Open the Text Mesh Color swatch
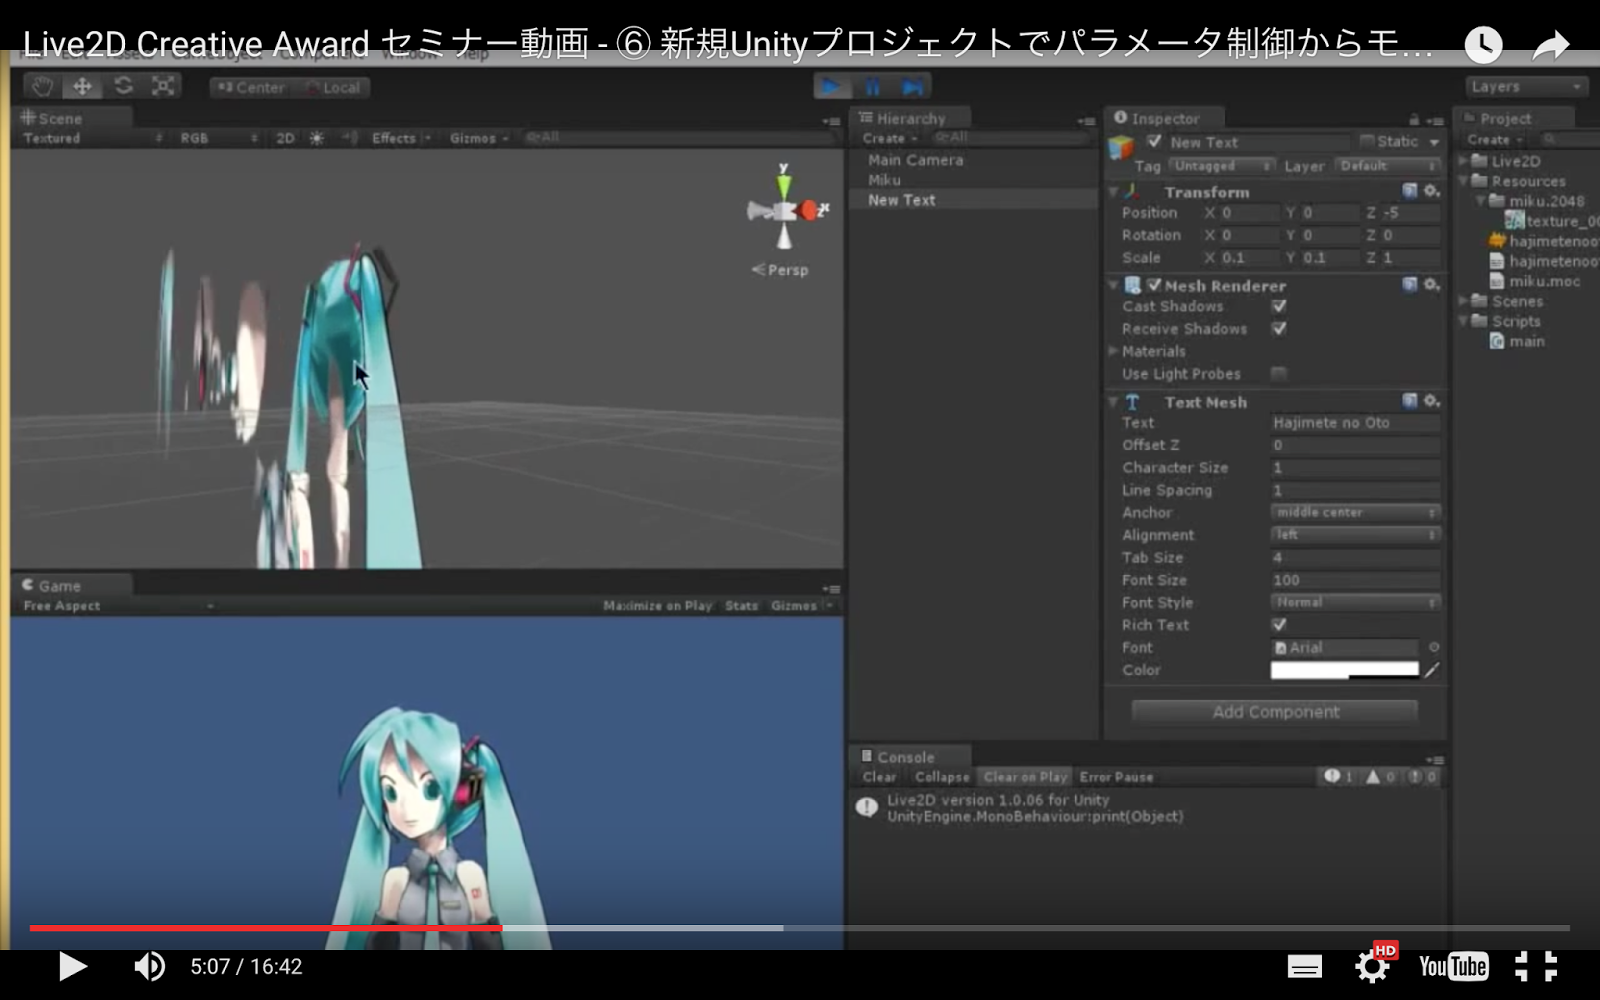This screenshot has width=1600, height=1000. point(1344,670)
